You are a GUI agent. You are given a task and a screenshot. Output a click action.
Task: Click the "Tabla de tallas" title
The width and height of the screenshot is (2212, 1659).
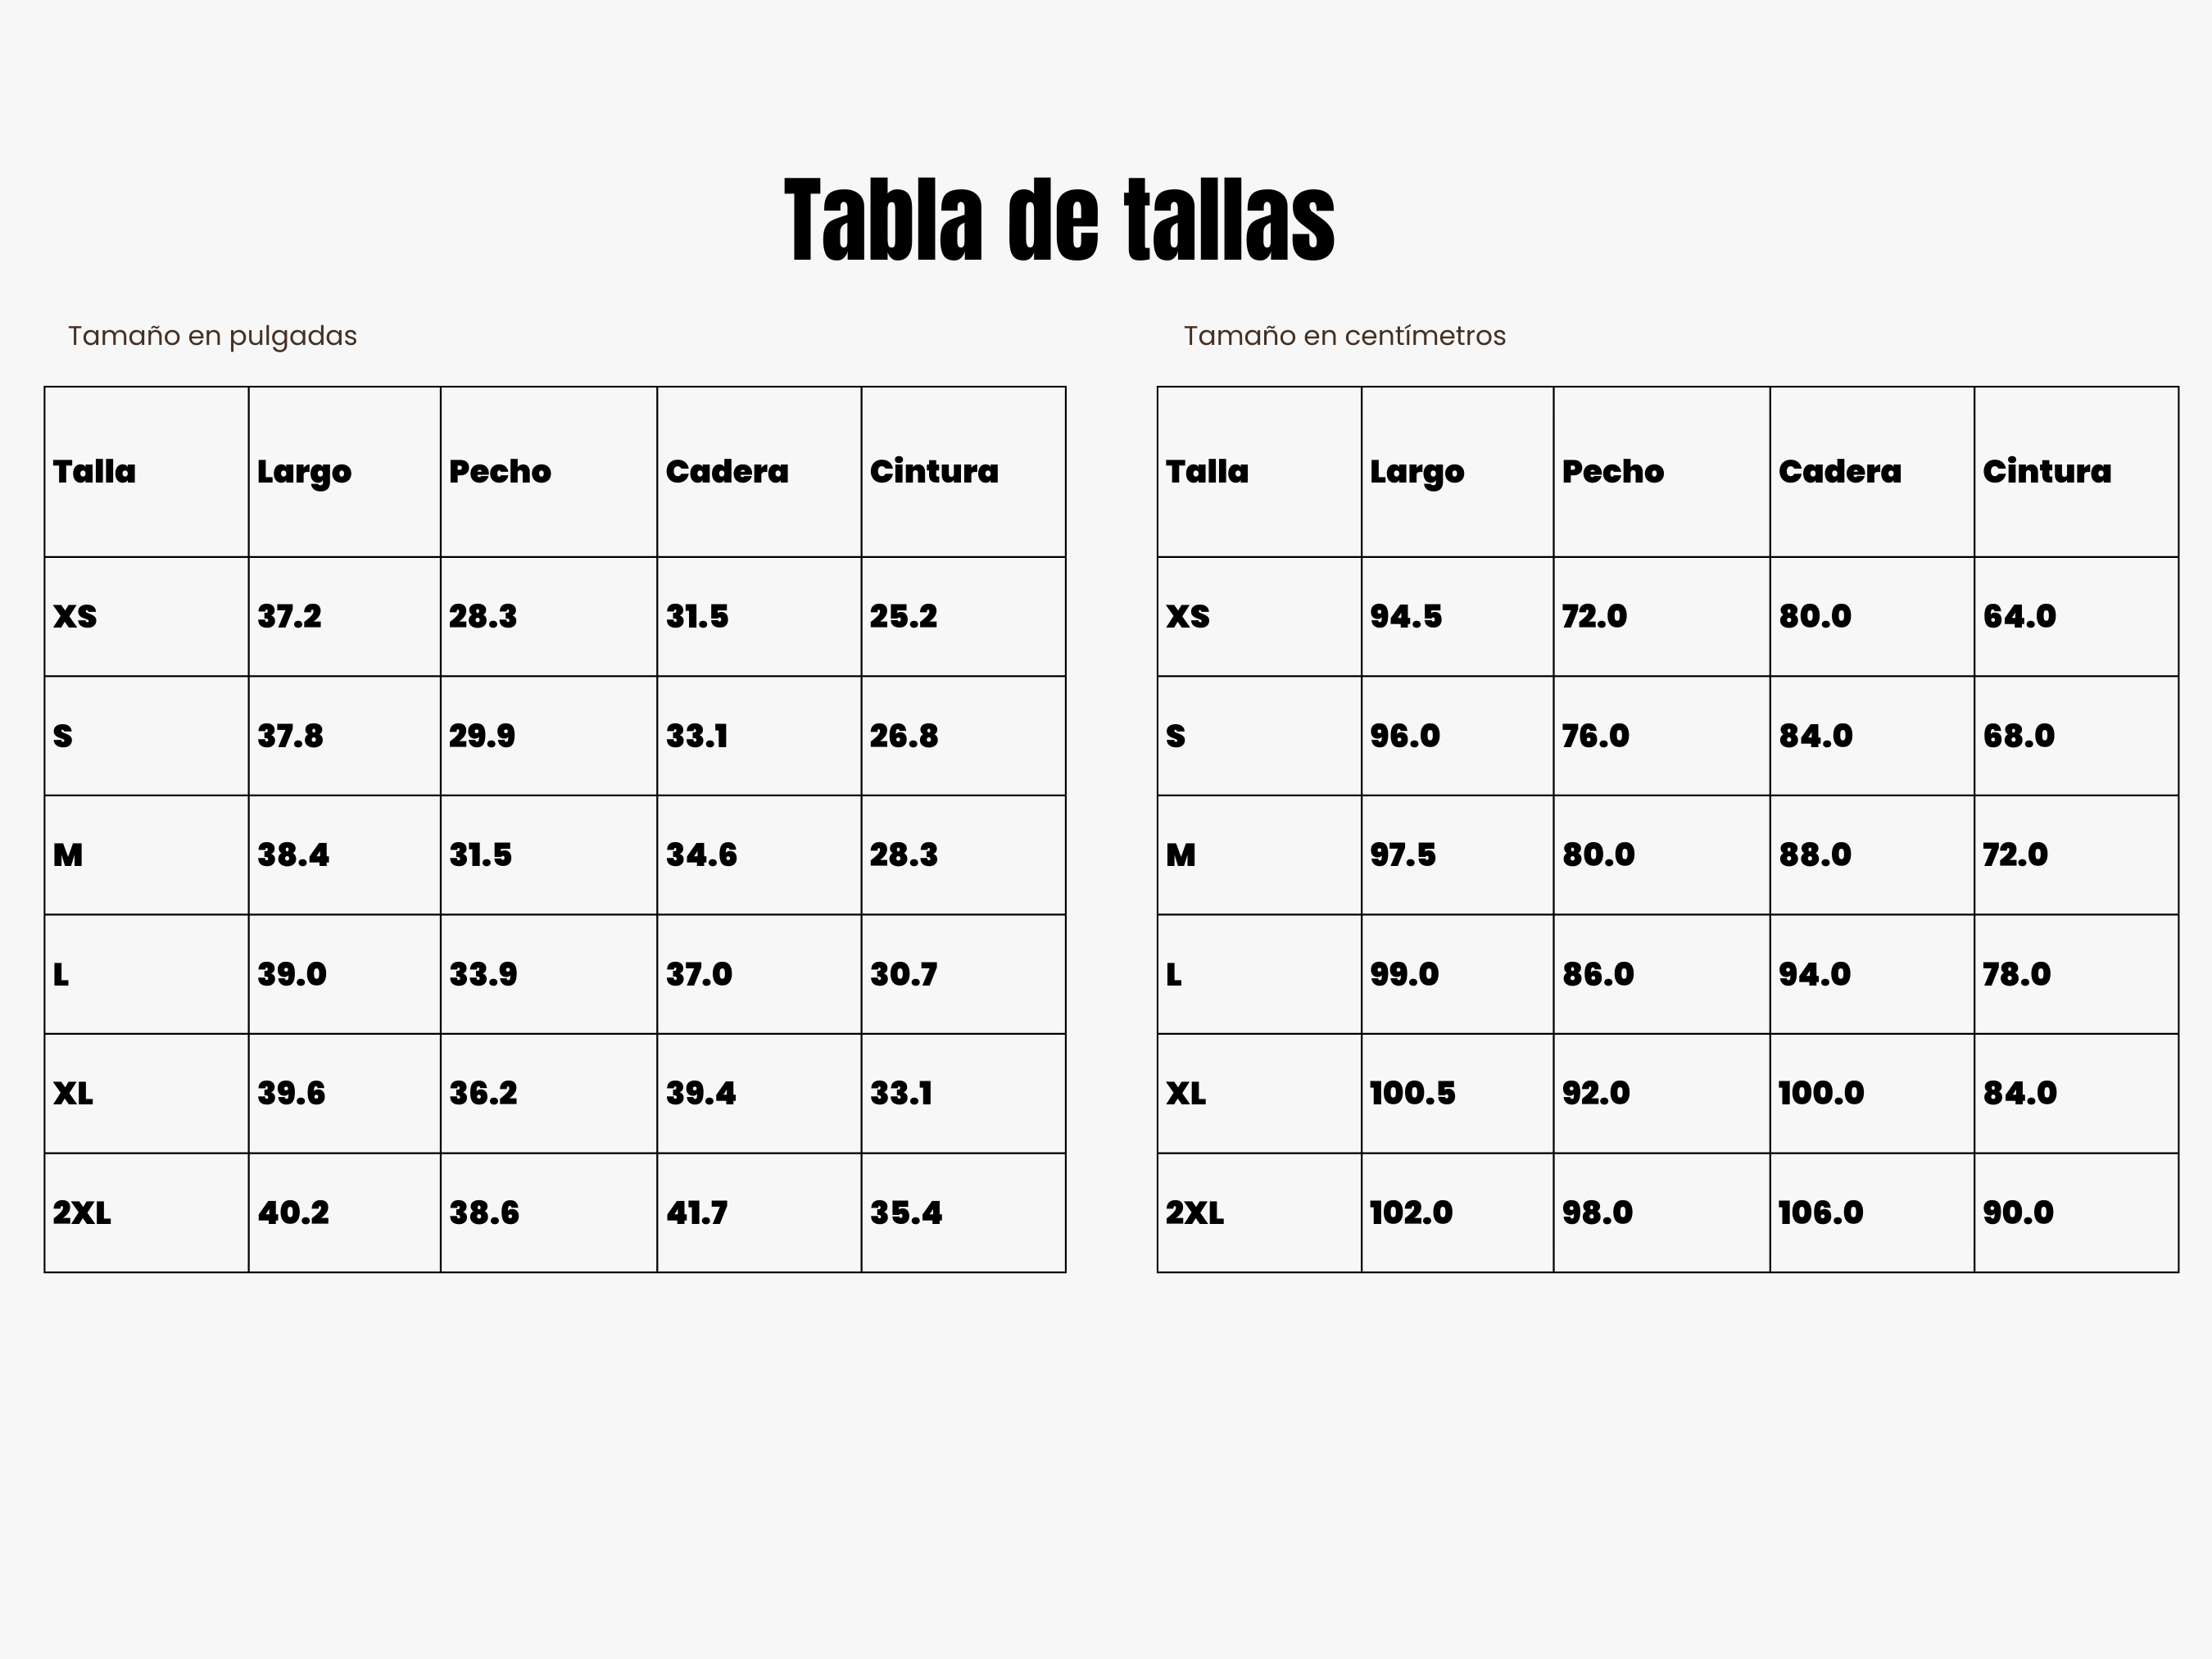[x=1059, y=220]
